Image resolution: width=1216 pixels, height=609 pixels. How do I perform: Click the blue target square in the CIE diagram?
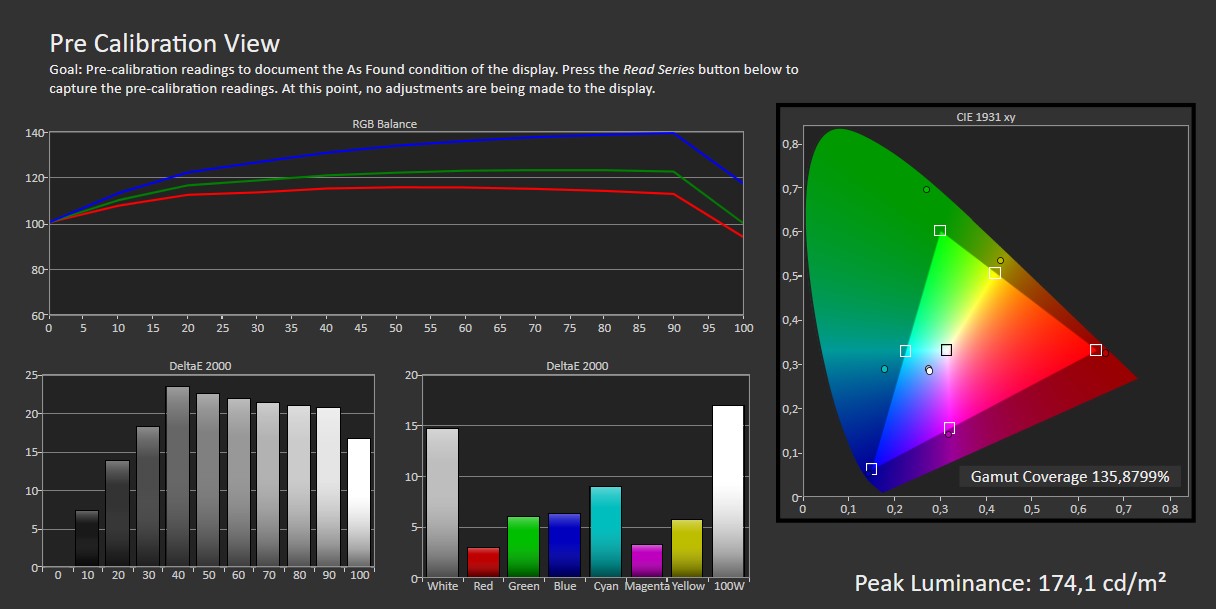pos(871,469)
